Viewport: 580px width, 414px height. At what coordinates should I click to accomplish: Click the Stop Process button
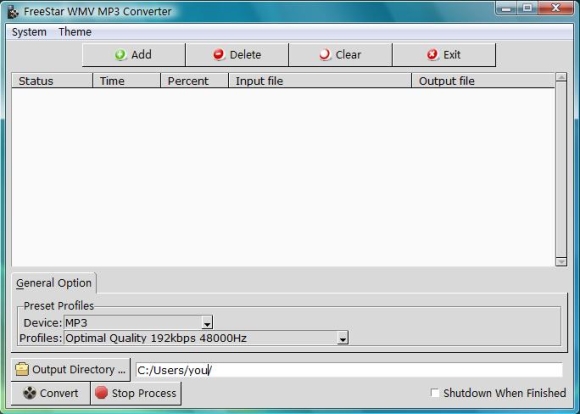tap(136, 393)
